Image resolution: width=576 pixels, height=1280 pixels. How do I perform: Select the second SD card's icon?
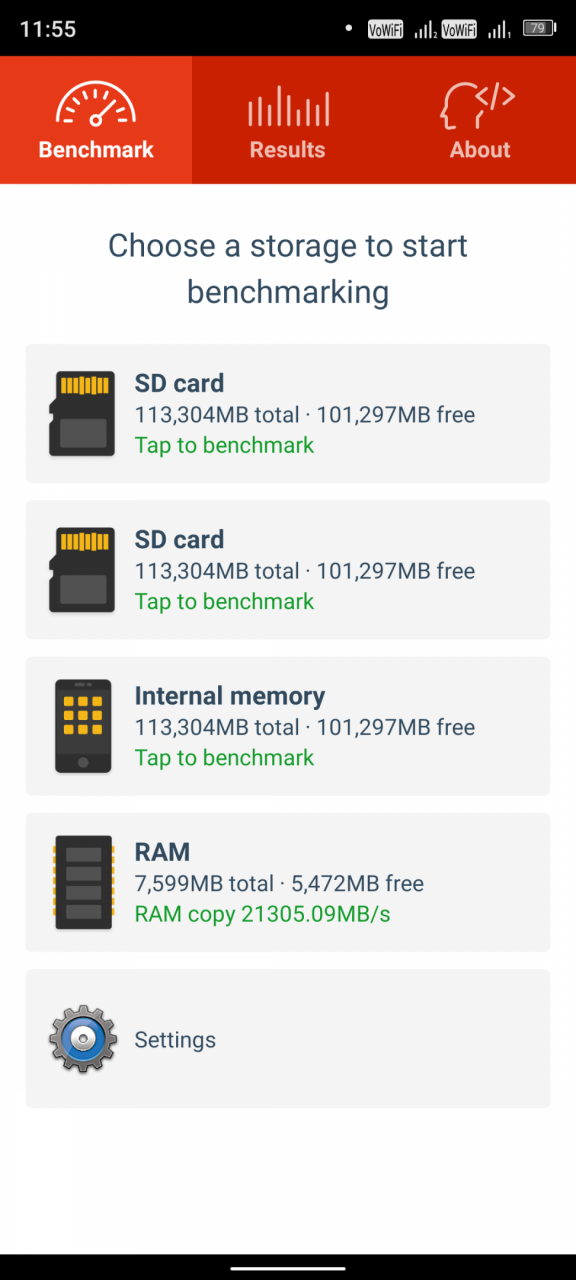(82, 570)
